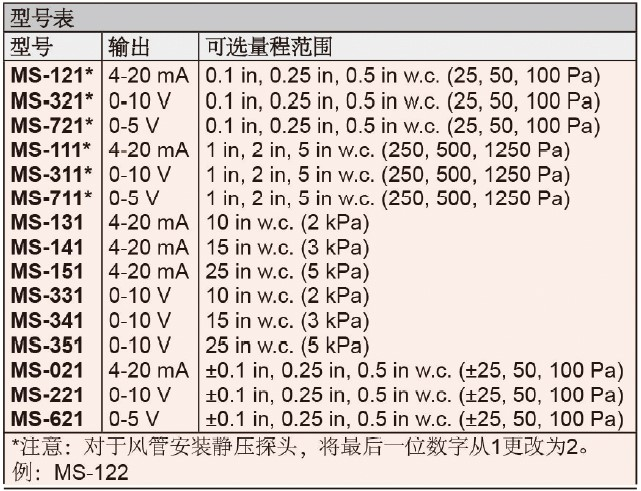
Task: Click 0-10 V output in MS-331 row
Action: (139, 296)
